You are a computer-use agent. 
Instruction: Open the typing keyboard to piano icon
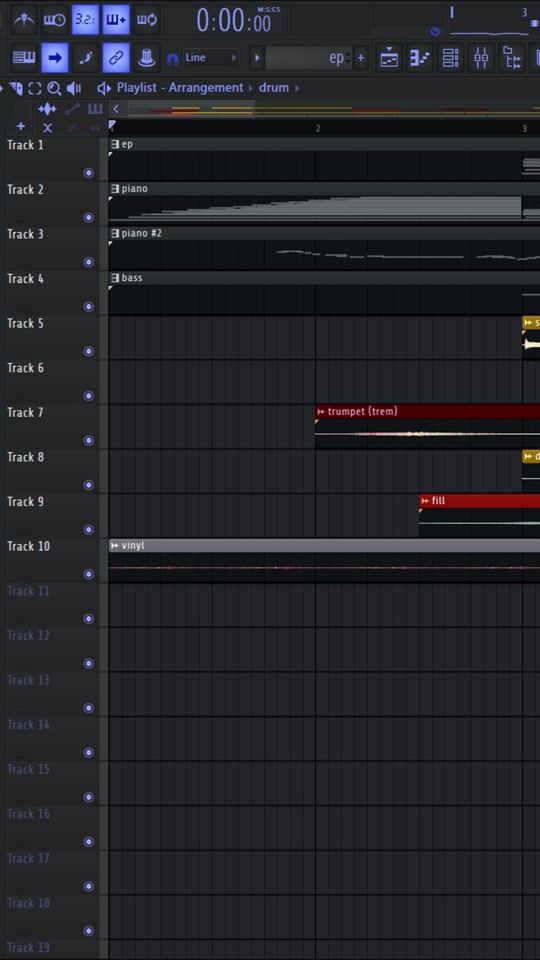tap(24, 58)
